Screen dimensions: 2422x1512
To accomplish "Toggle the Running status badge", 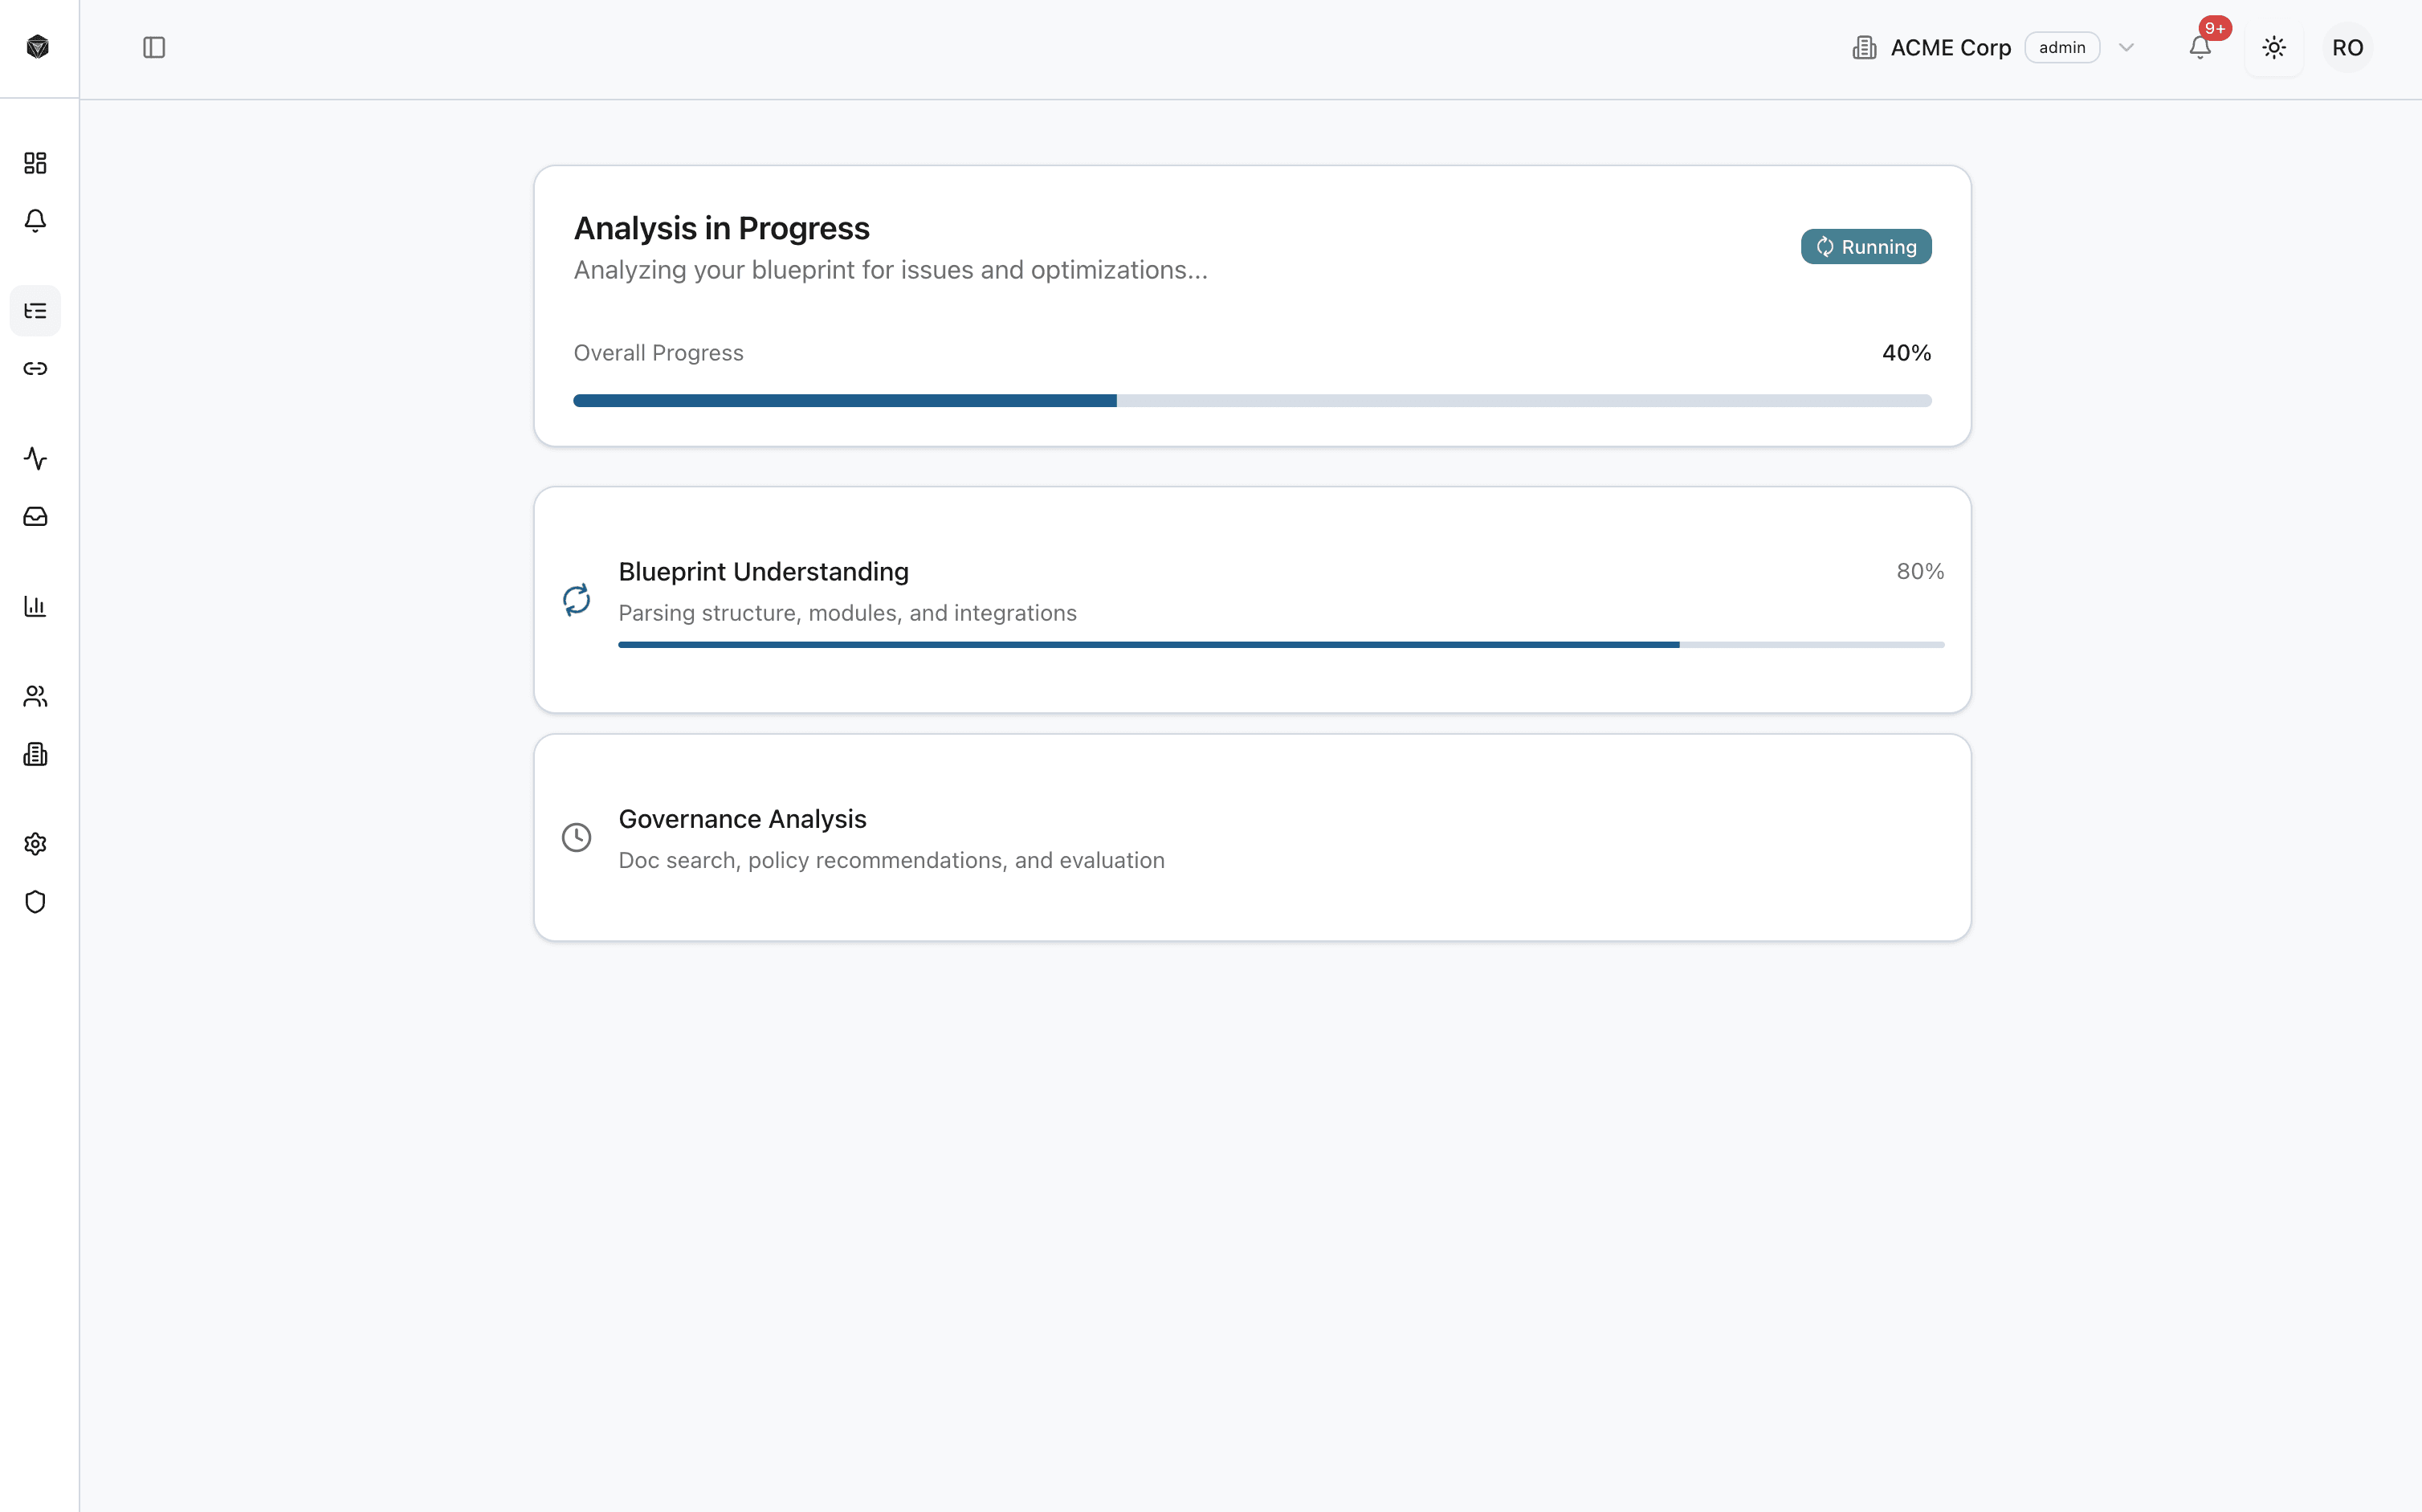I will (x=1865, y=246).
